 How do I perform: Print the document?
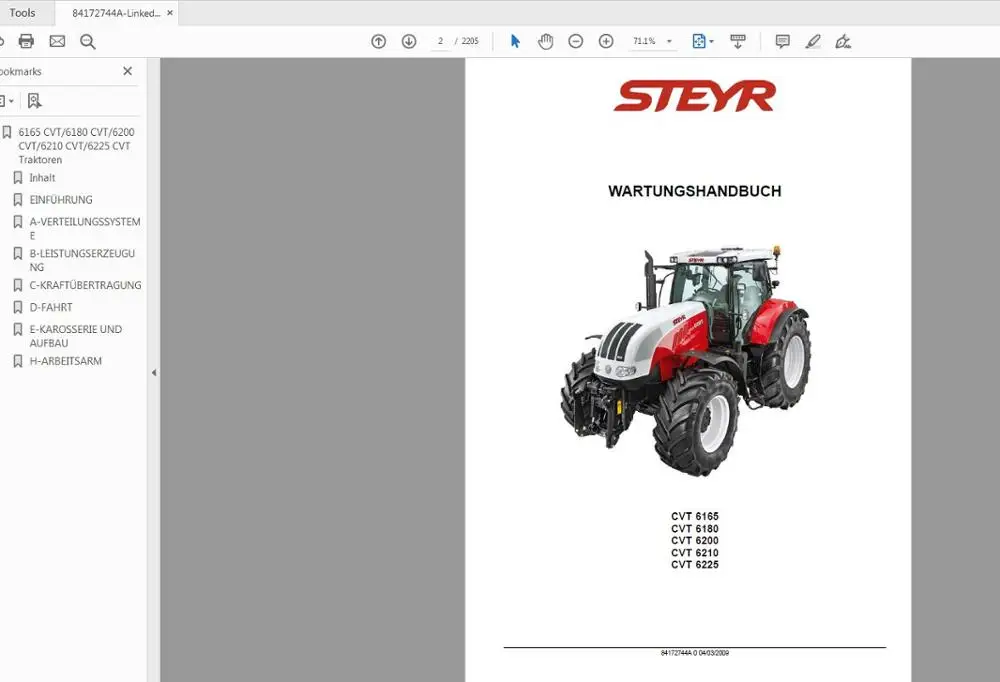[x=27, y=41]
